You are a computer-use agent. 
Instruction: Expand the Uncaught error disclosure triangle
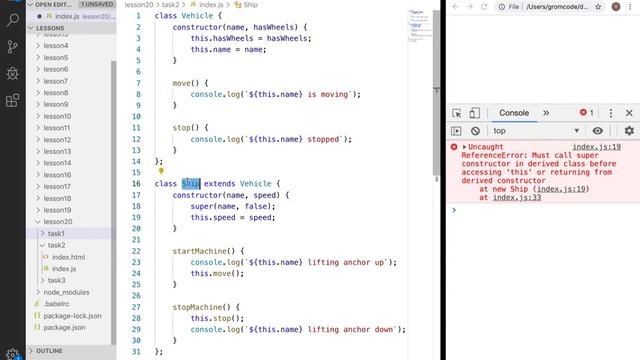point(464,147)
